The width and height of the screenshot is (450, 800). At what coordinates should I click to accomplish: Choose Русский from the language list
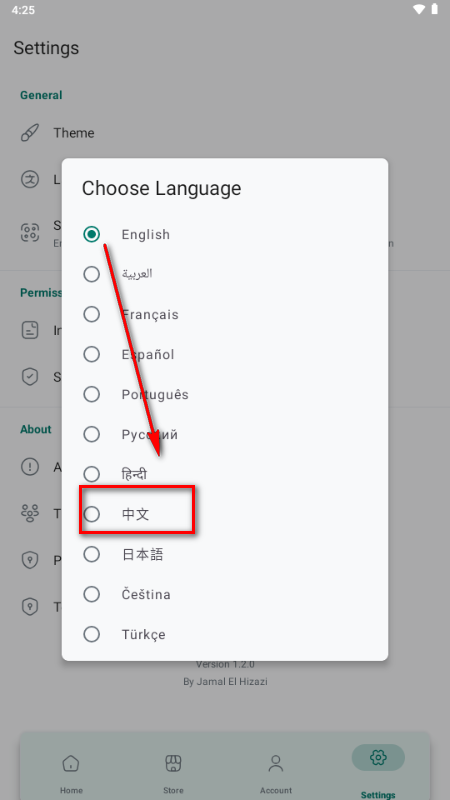(91, 434)
